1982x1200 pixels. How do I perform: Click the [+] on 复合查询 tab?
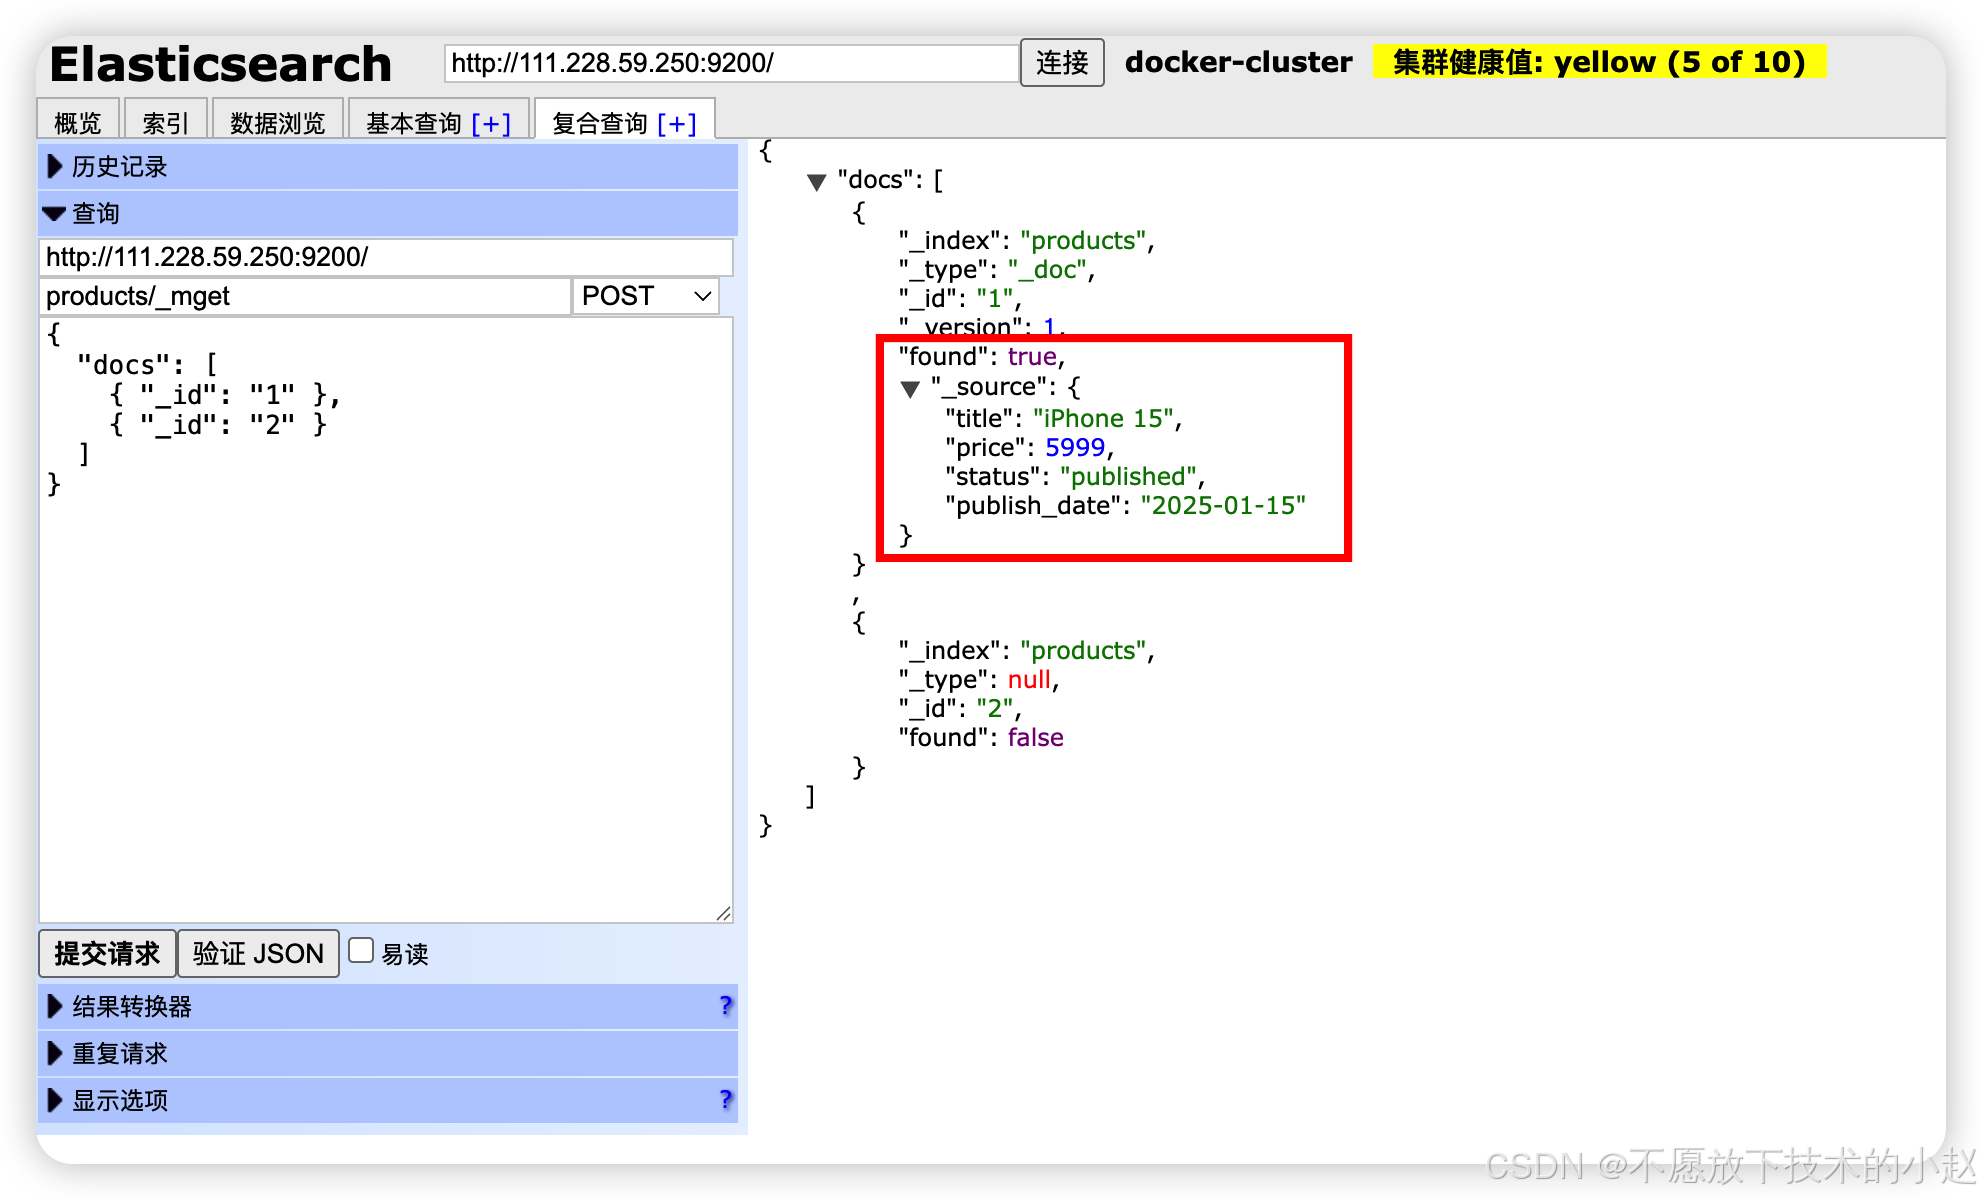(677, 123)
